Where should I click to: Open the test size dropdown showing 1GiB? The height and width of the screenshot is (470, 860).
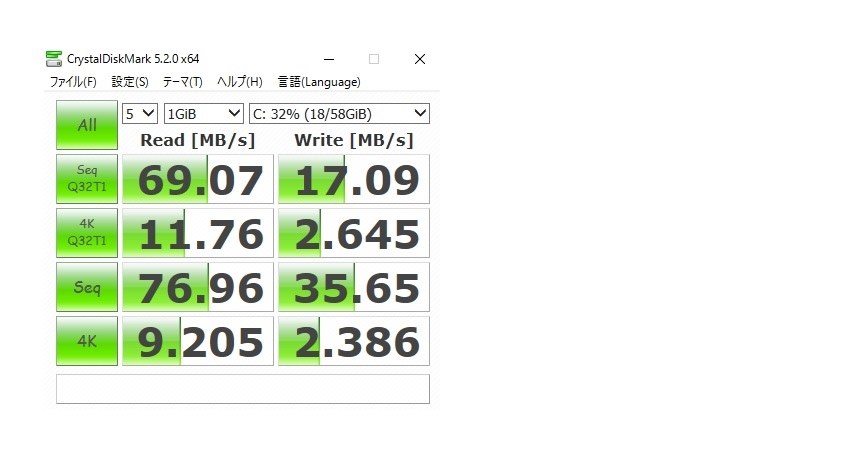[203, 114]
